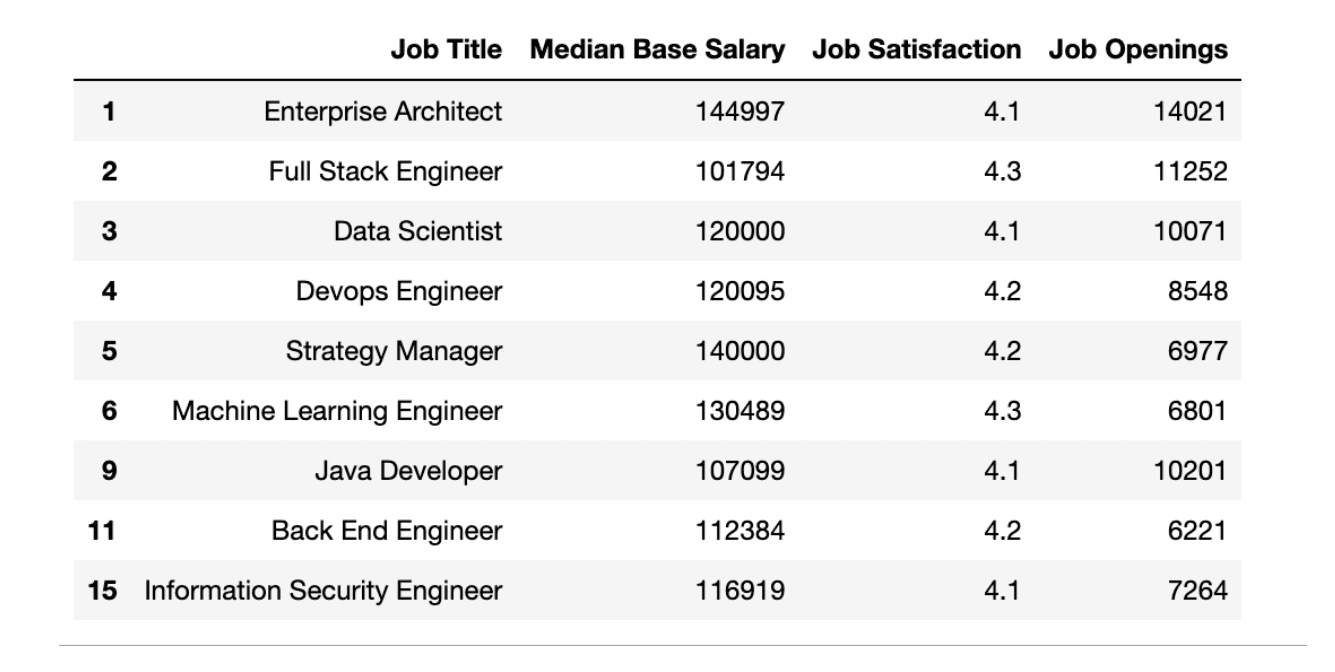Click the Back End Engineer cell
1335x672 pixels.
[x=387, y=531]
